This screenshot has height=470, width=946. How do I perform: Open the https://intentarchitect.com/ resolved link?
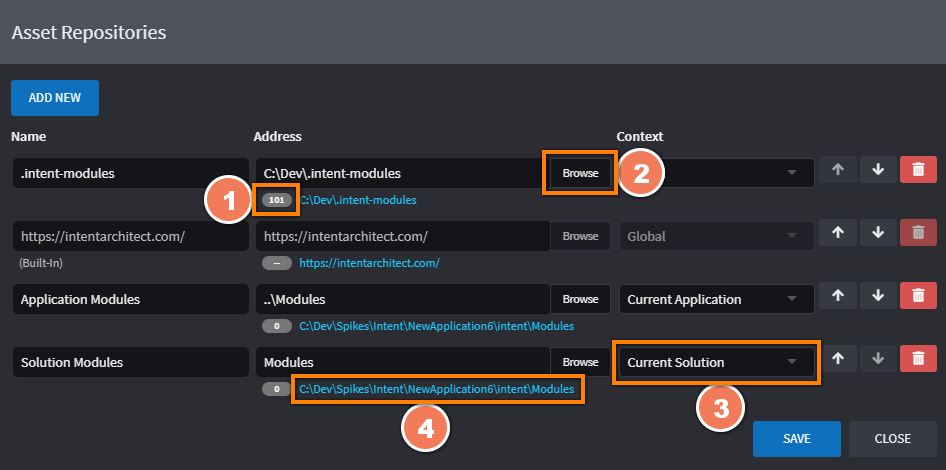(x=369, y=263)
